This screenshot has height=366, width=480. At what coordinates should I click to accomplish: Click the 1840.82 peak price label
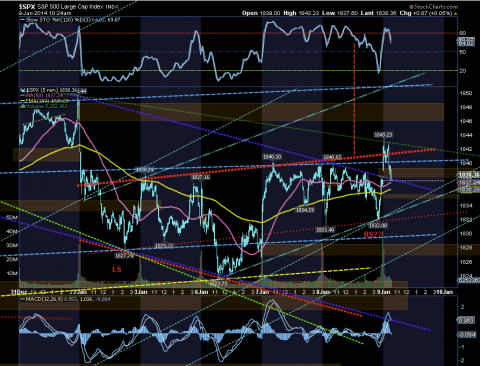pos(332,157)
